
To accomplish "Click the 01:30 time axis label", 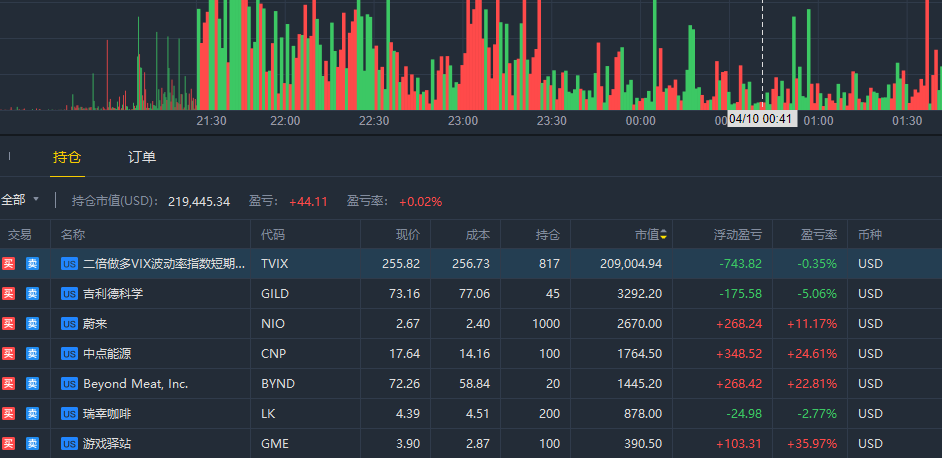I will tap(907, 121).
